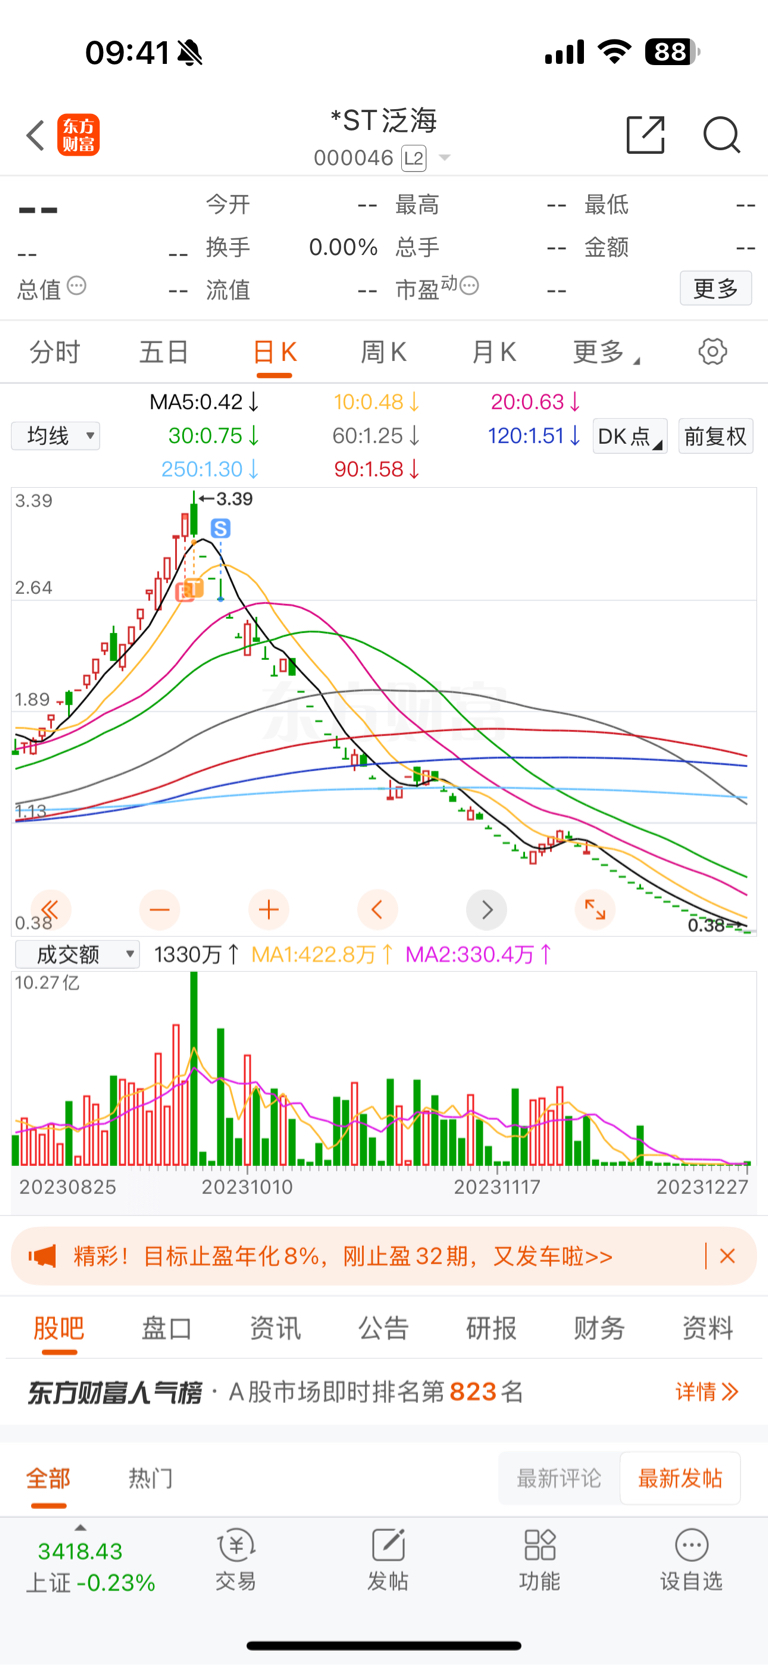The height and width of the screenshot is (1665, 768).
Task: Open the 东方财富 logo
Action: tap(78, 135)
